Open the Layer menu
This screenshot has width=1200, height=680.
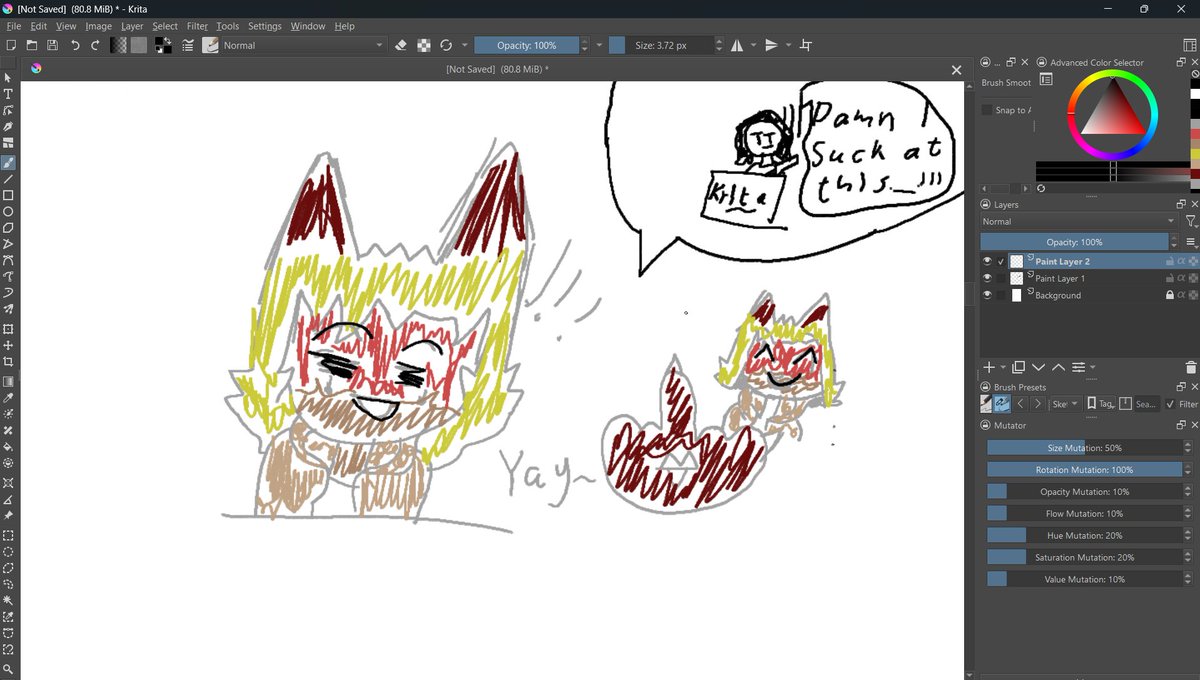pos(132,26)
